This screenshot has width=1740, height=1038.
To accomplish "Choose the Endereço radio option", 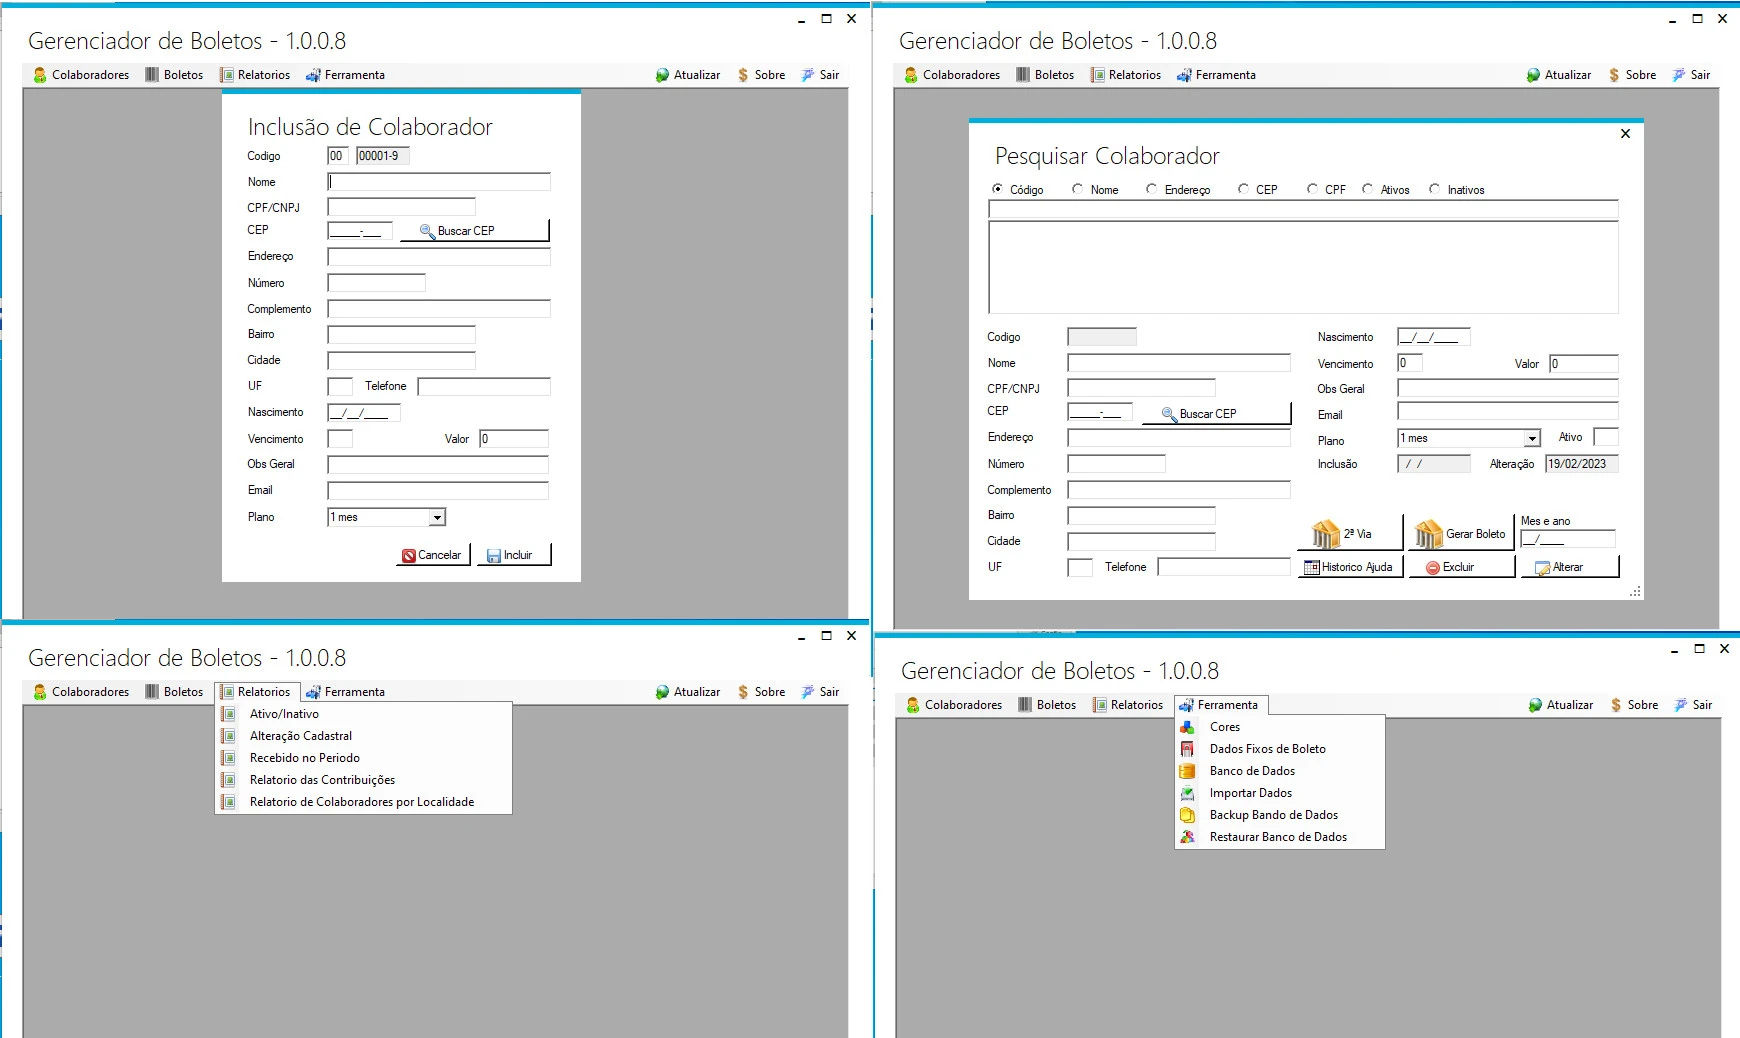I will (1152, 189).
